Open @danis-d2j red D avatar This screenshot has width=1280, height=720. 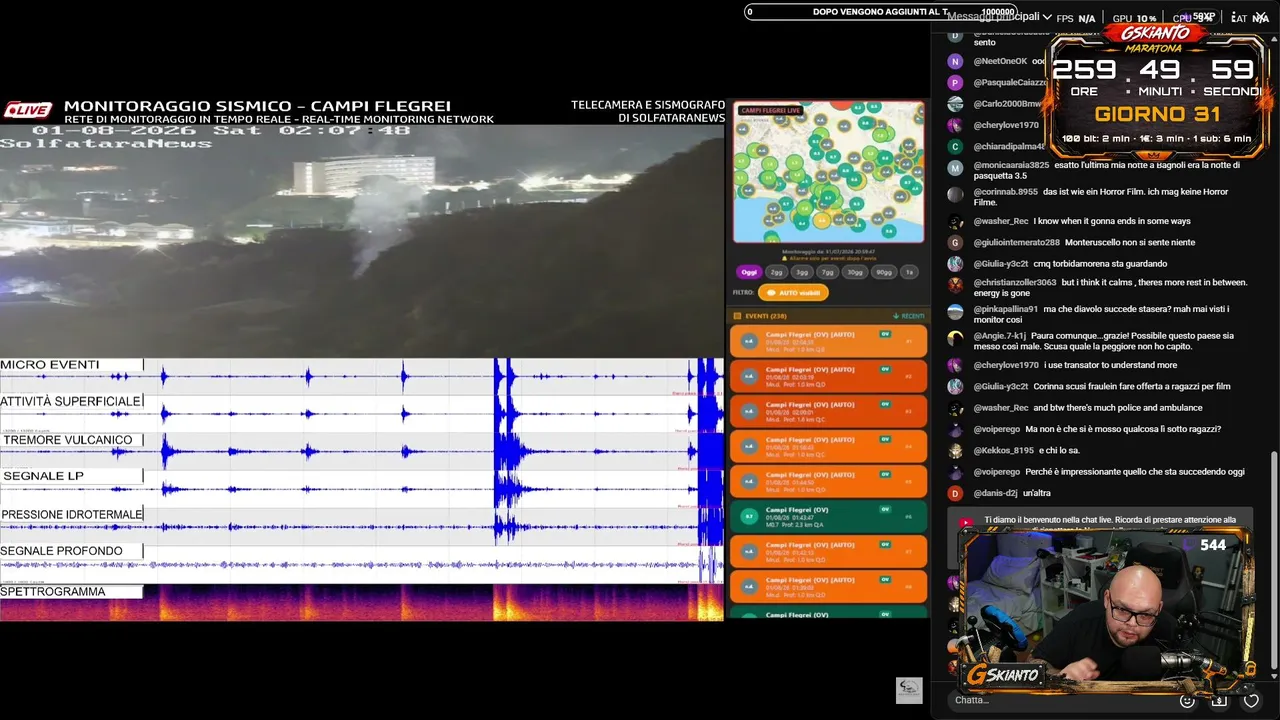click(955, 493)
